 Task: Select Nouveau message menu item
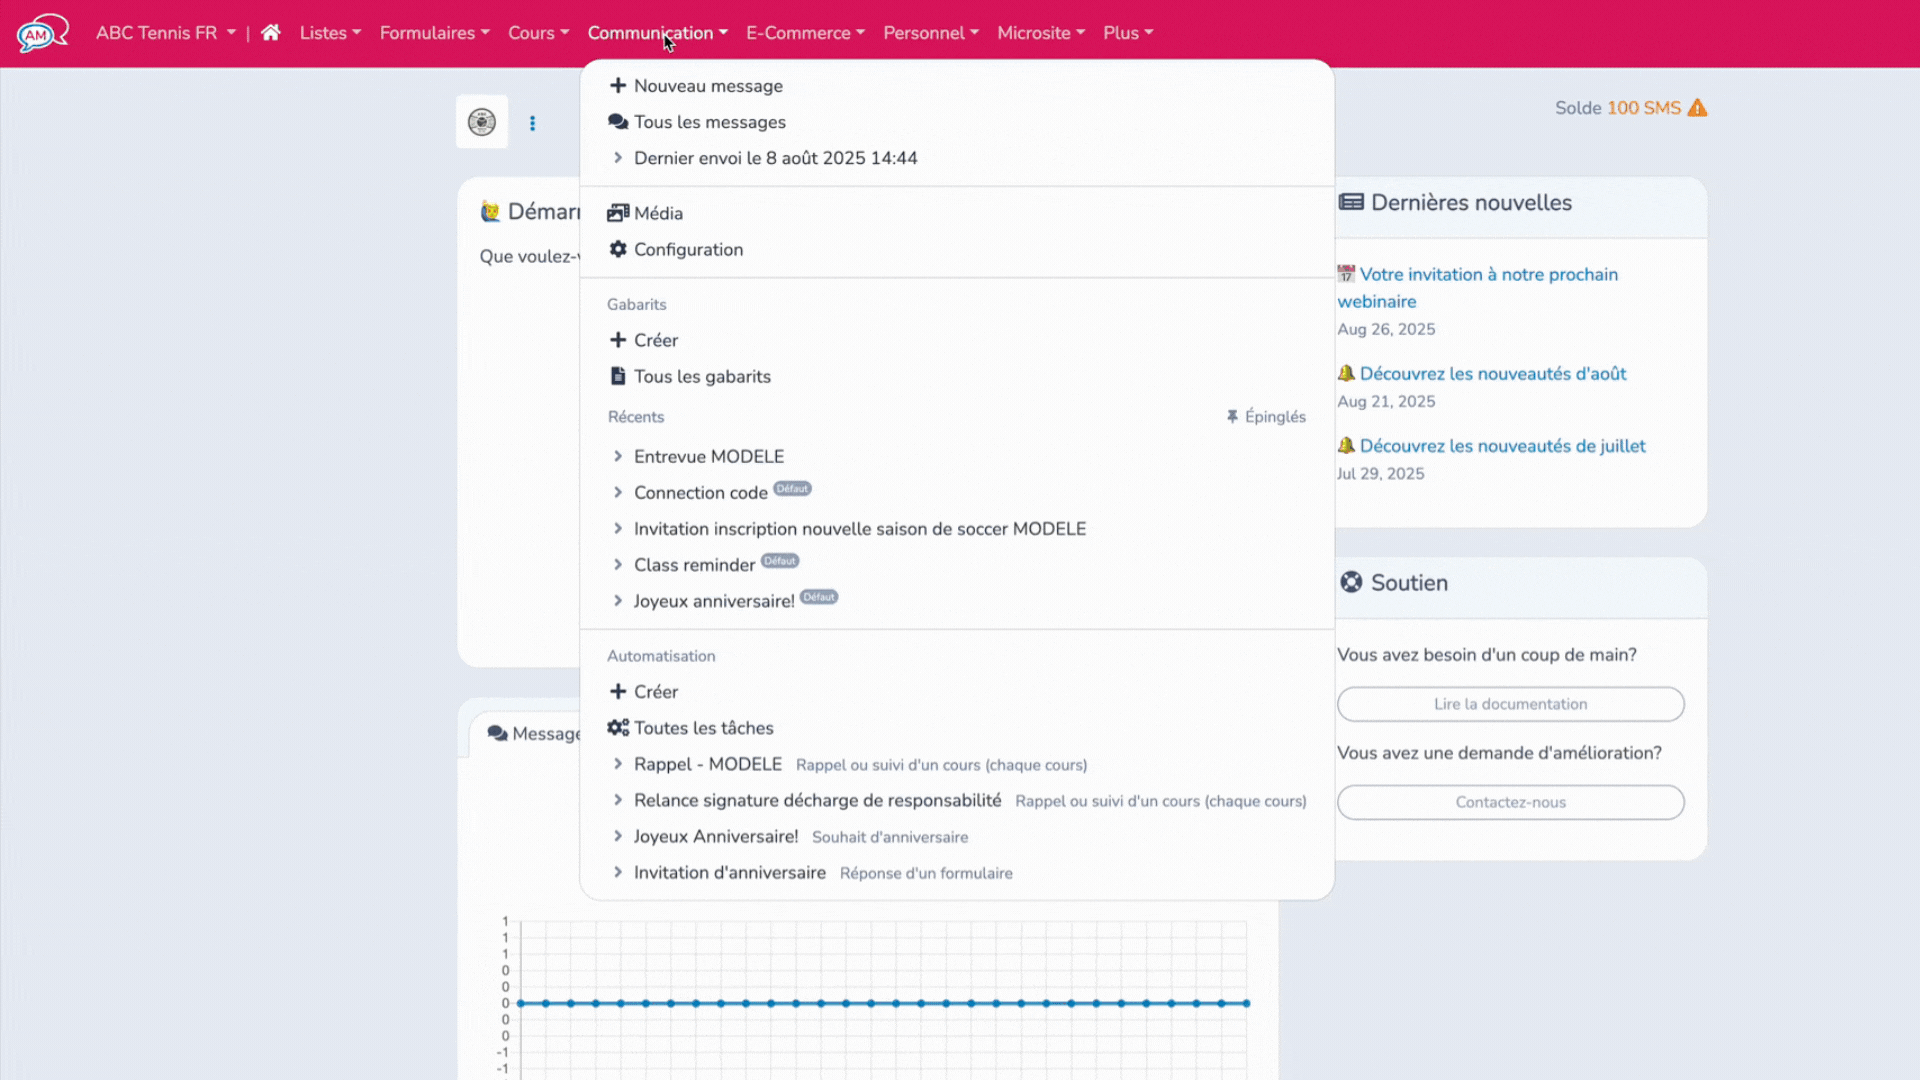[707, 86]
